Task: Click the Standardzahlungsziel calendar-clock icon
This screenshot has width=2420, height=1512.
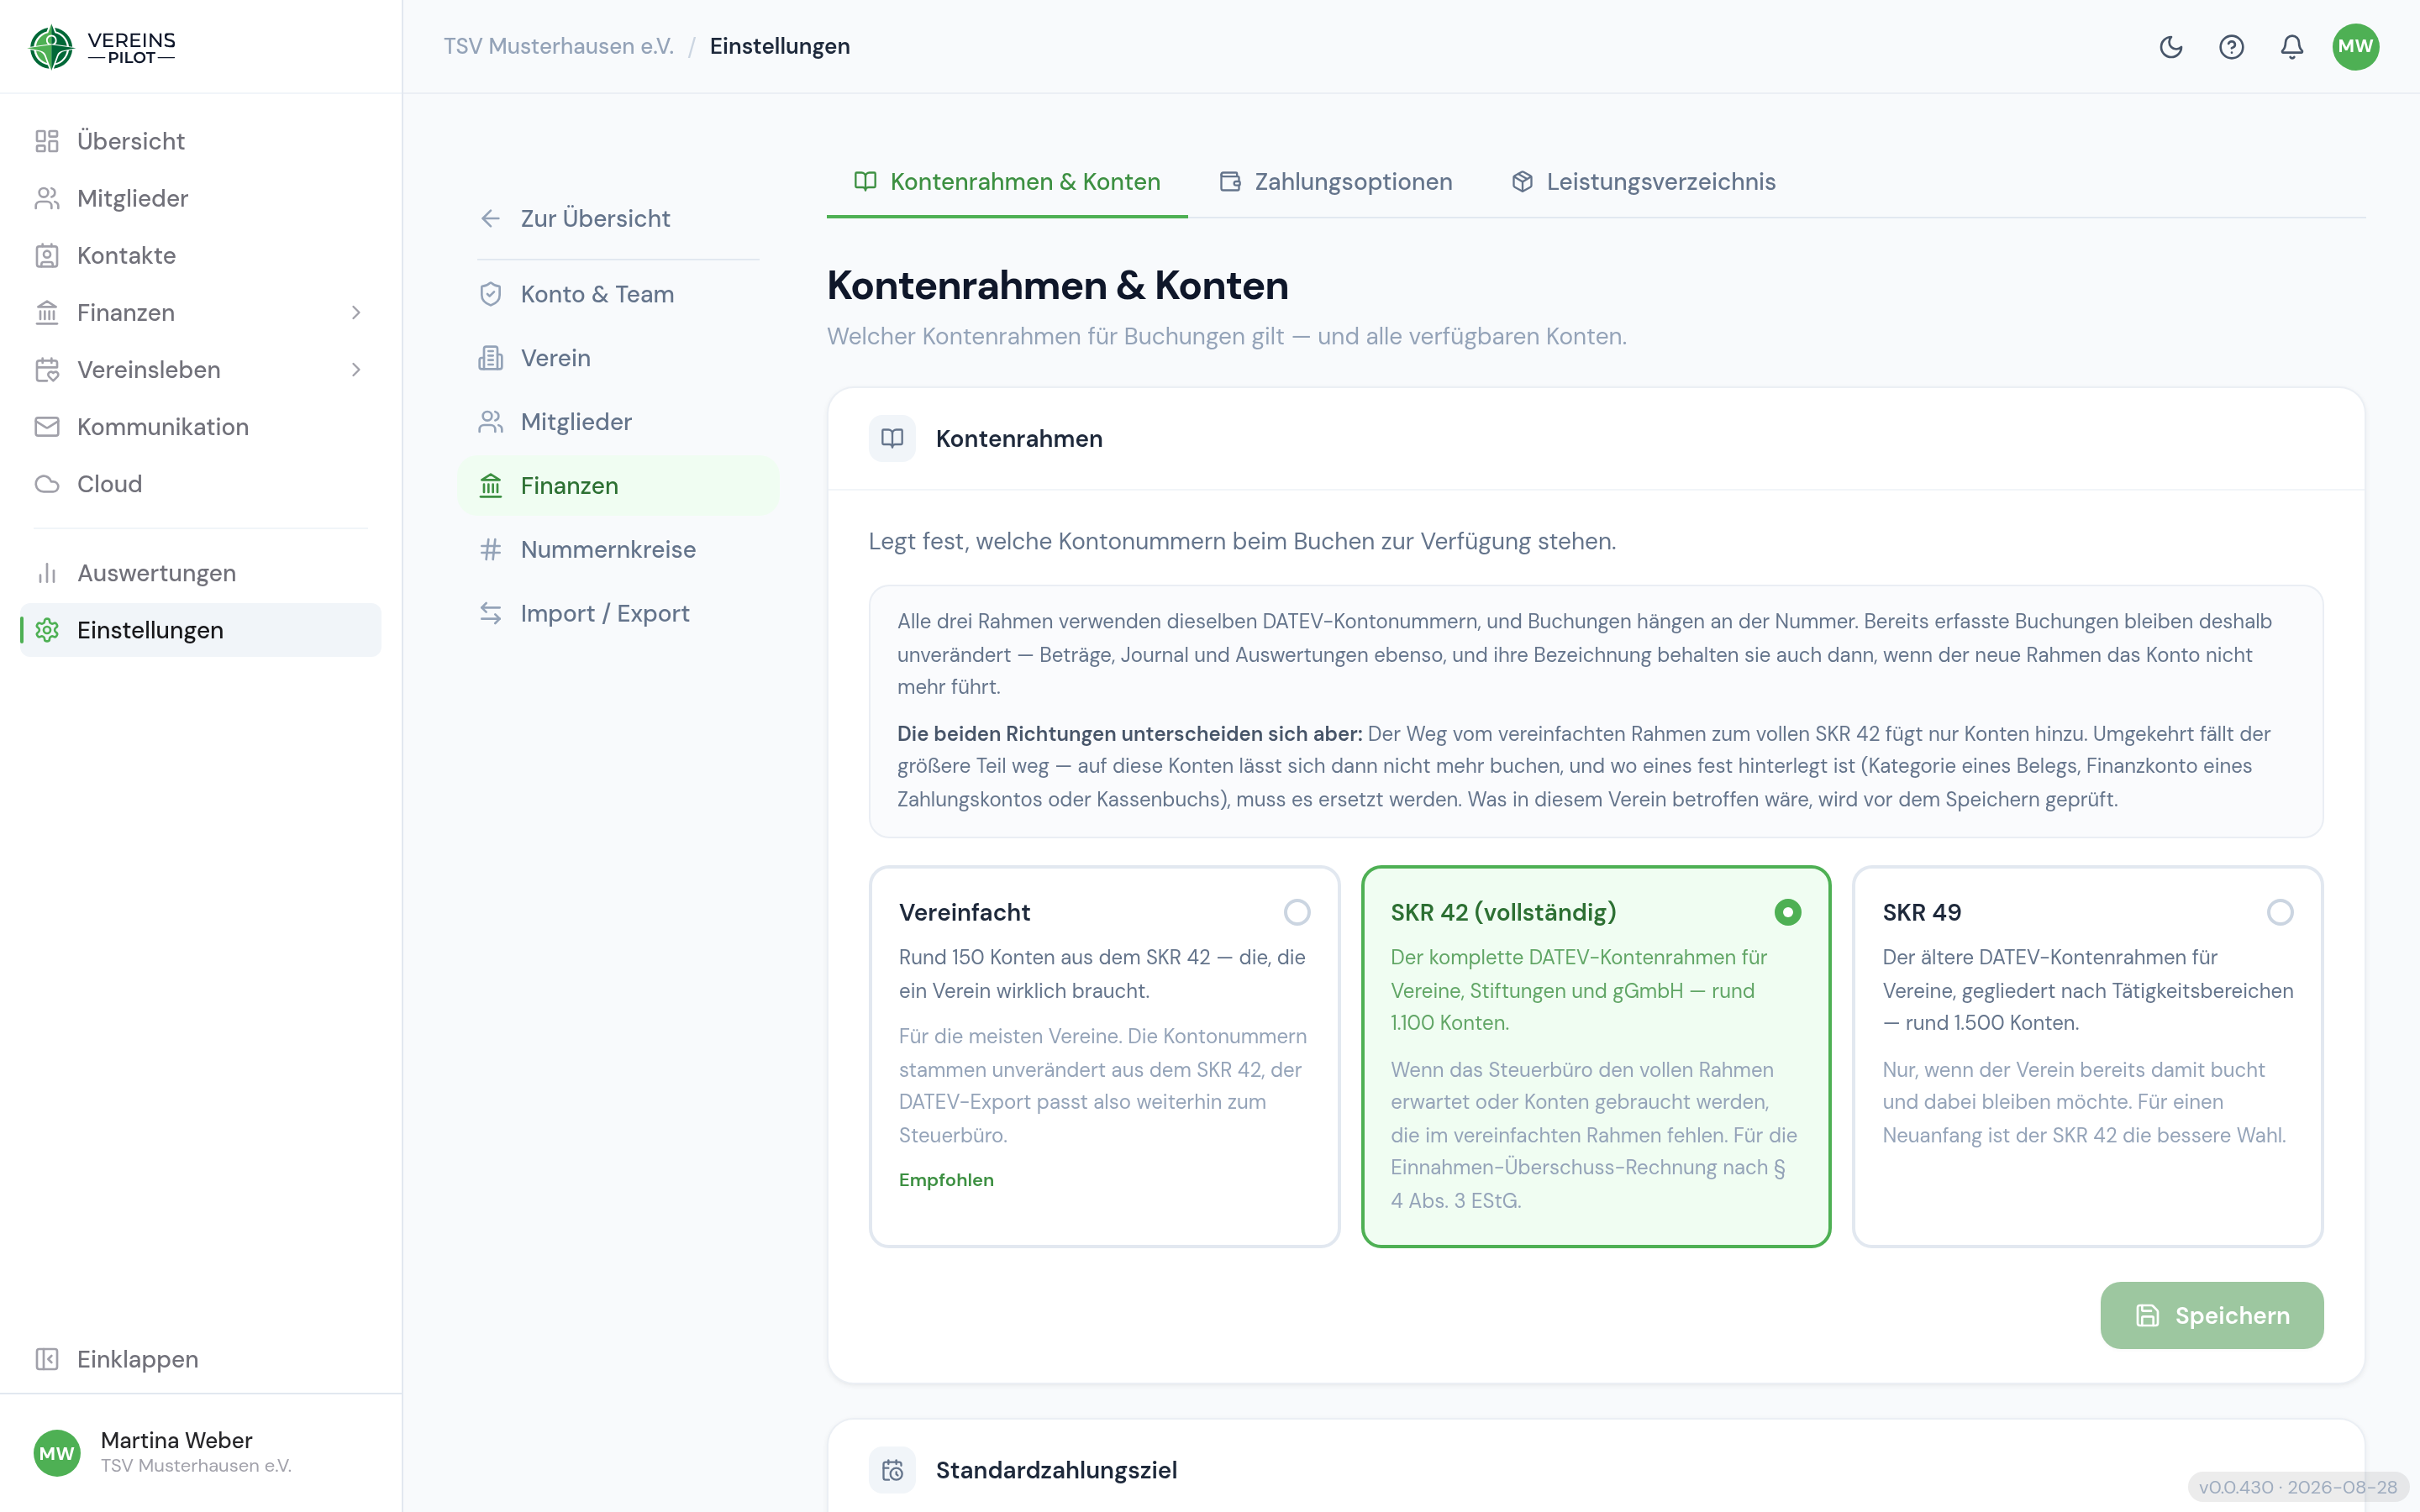Action: pos(892,1470)
